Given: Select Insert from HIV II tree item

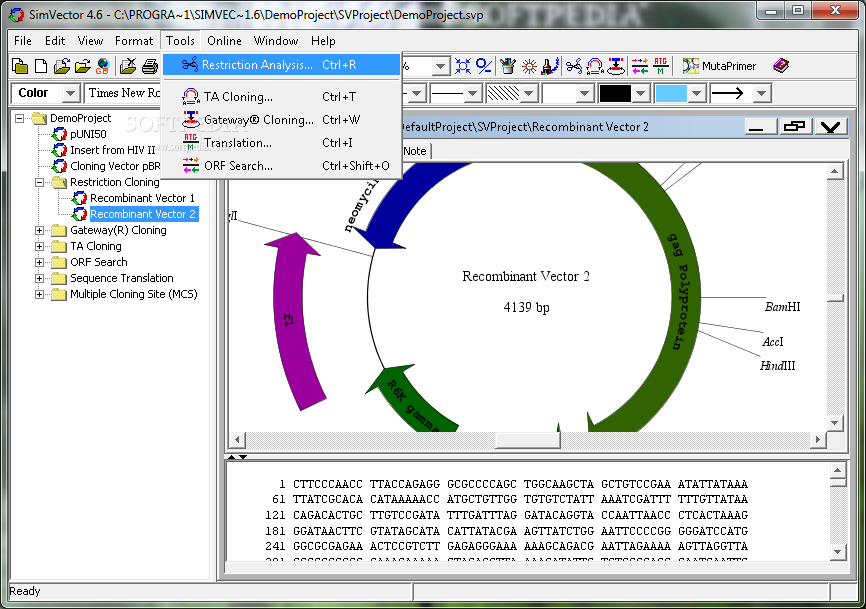Looking at the screenshot, I should tap(113, 150).
